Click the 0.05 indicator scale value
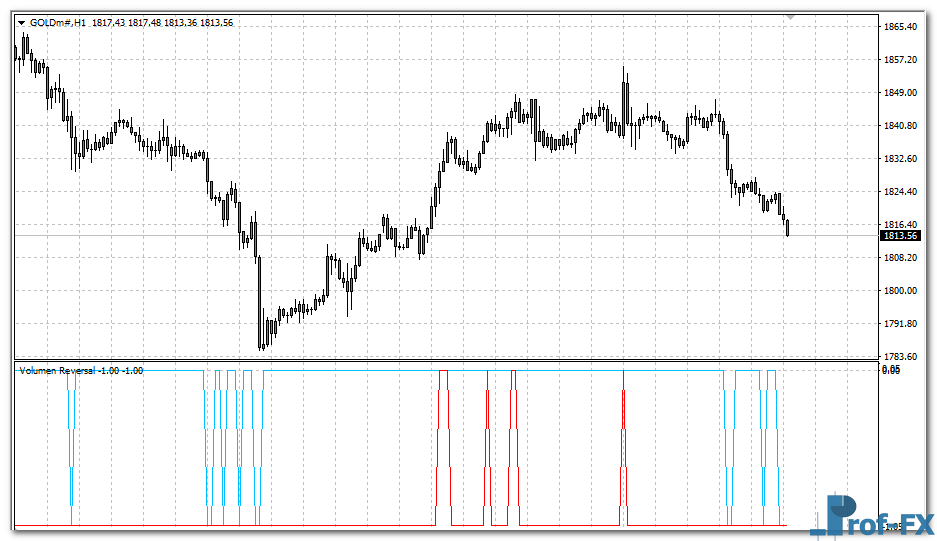This screenshot has width=937, height=541. point(891,370)
